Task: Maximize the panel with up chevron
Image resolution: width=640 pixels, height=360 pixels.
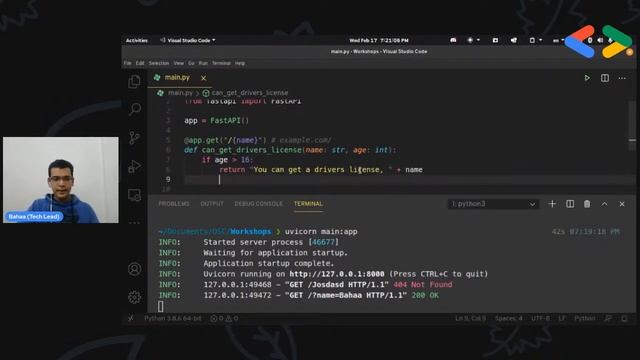Action: point(604,204)
